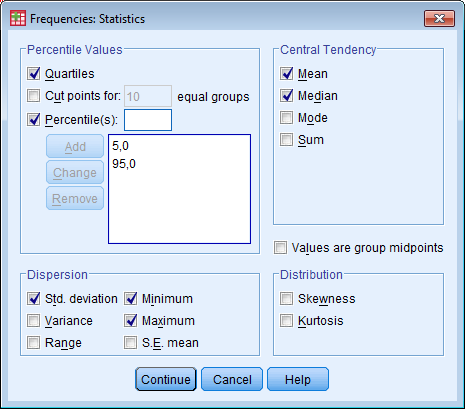Enable the Kurtosis checkbox
465x409 pixels.
286,321
